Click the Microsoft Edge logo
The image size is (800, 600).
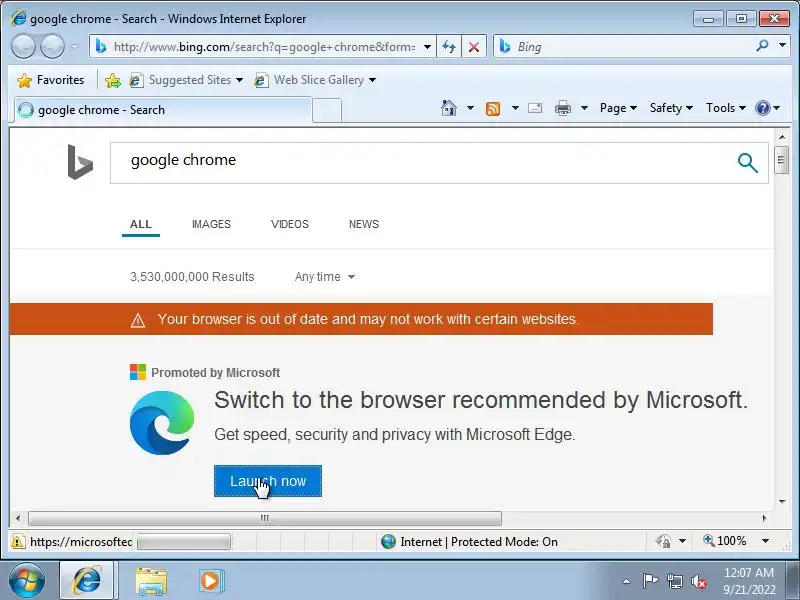point(162,423)
